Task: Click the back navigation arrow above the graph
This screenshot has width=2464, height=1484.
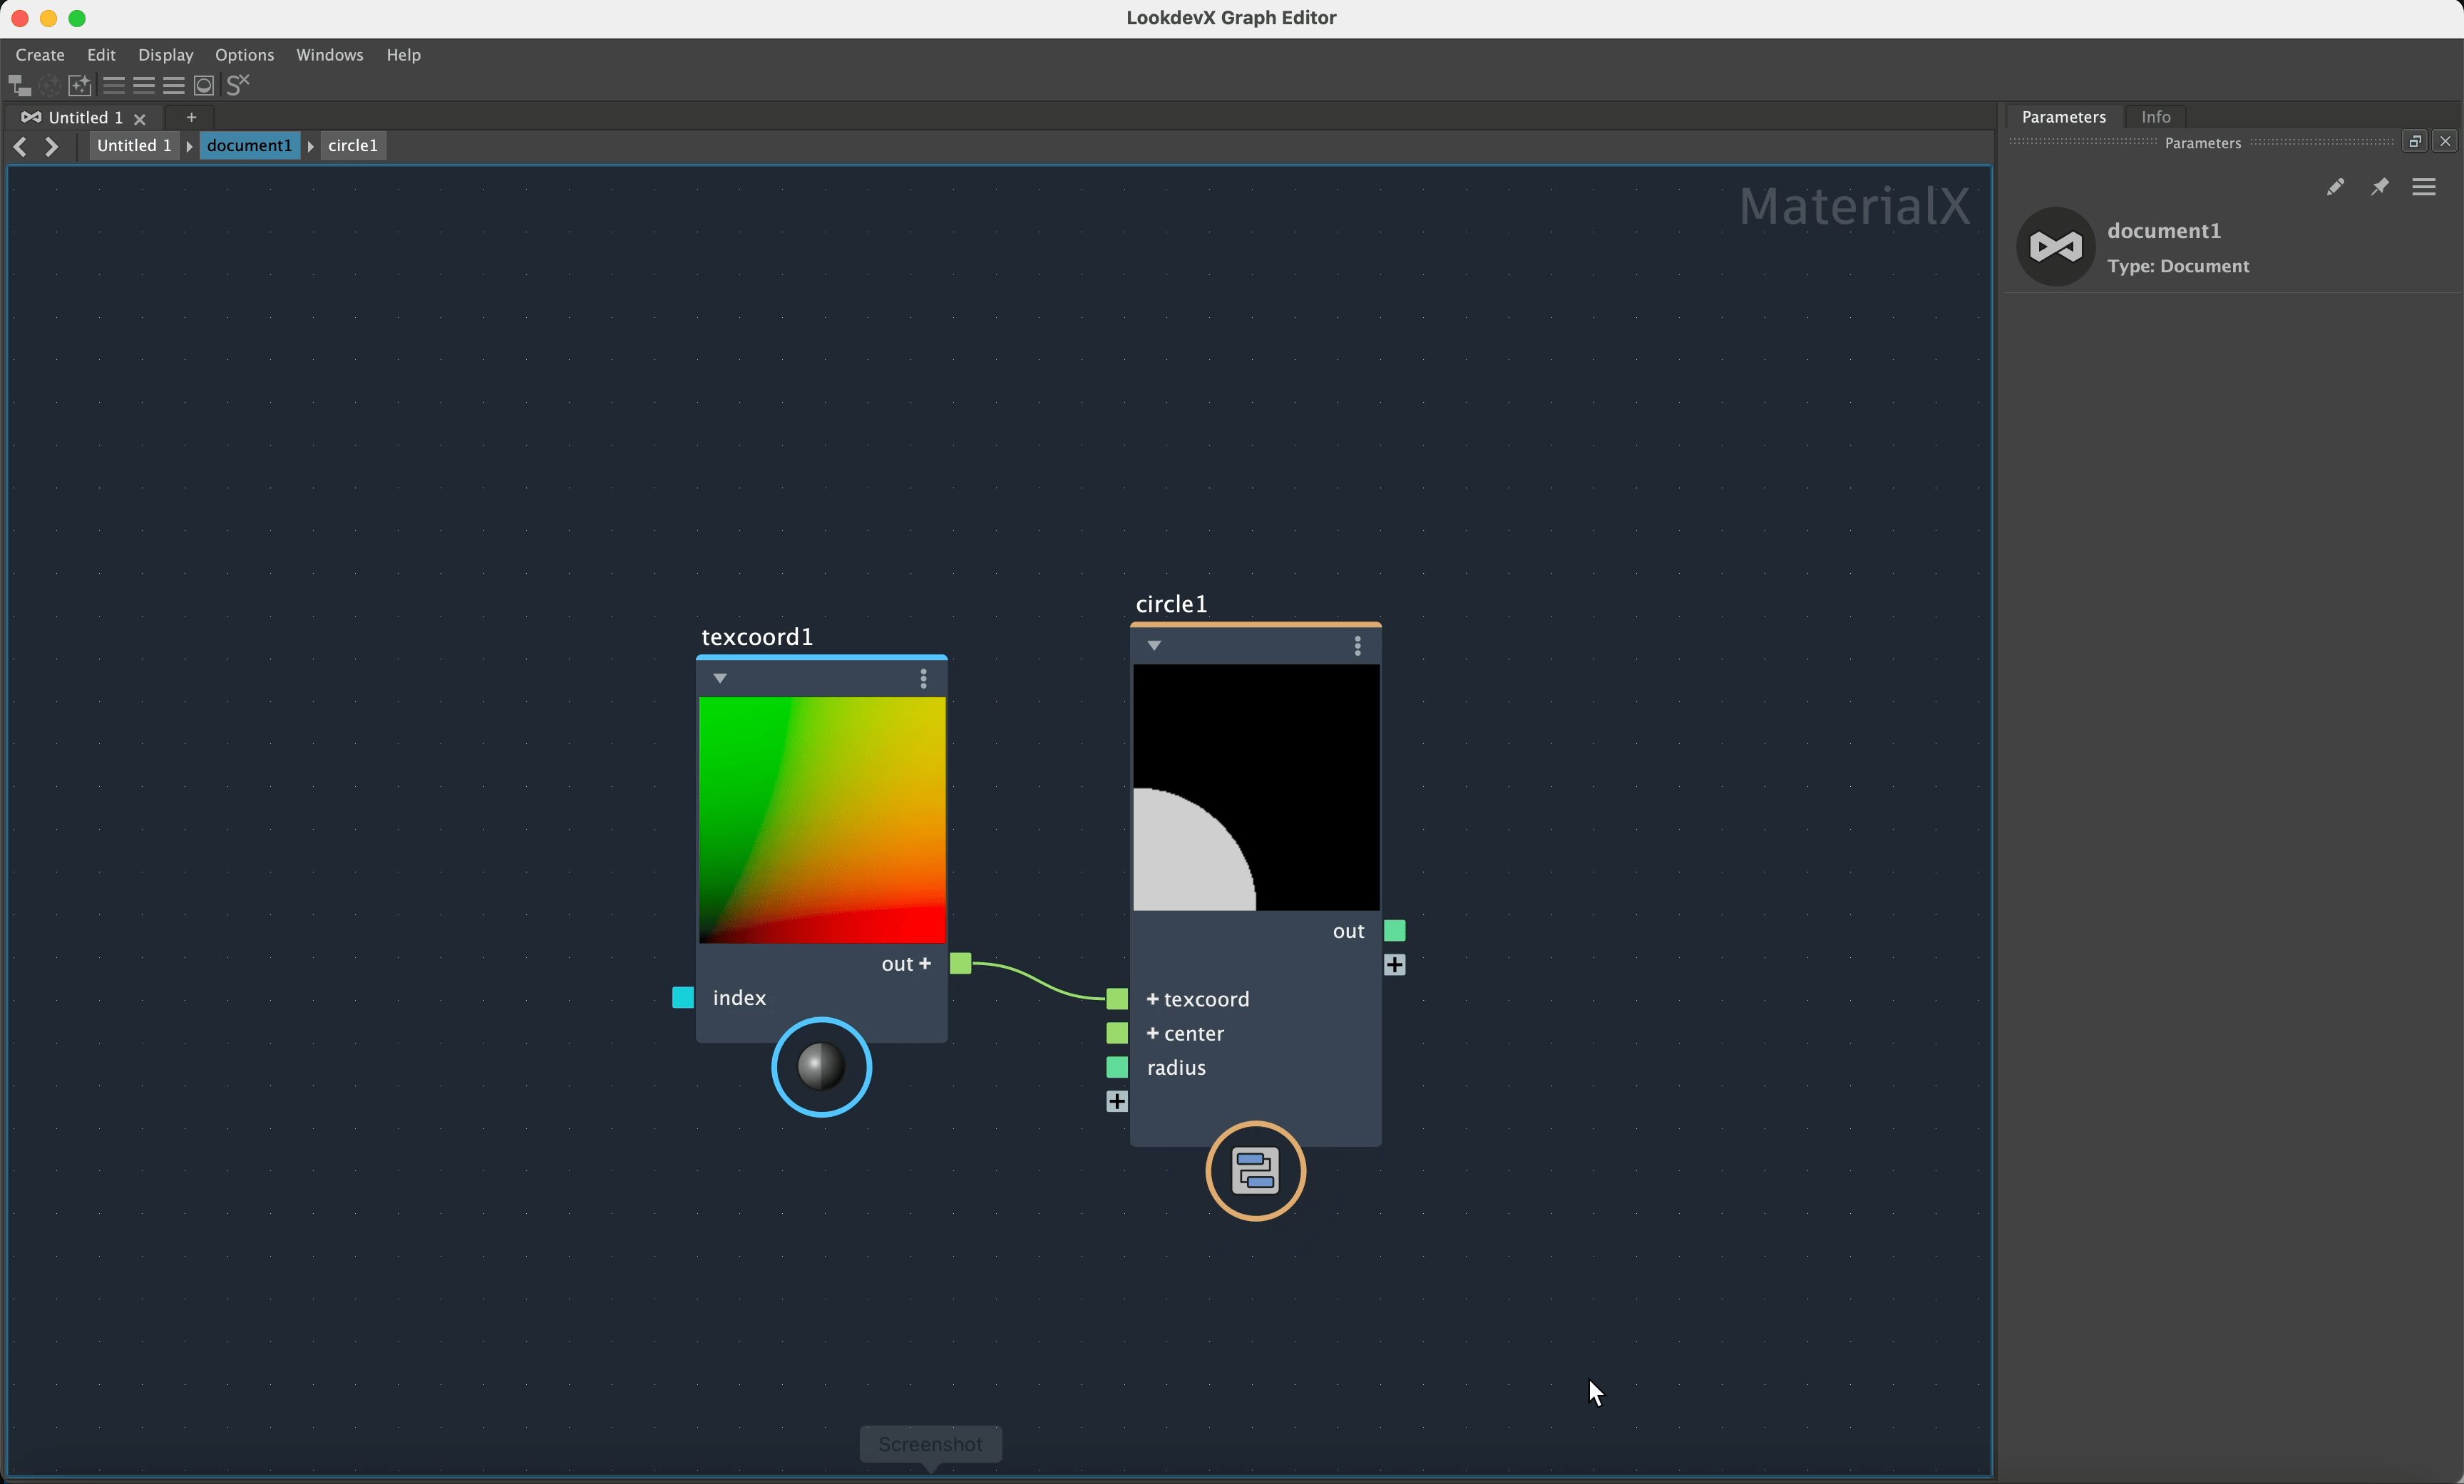Action: click(x=21, y=146)
